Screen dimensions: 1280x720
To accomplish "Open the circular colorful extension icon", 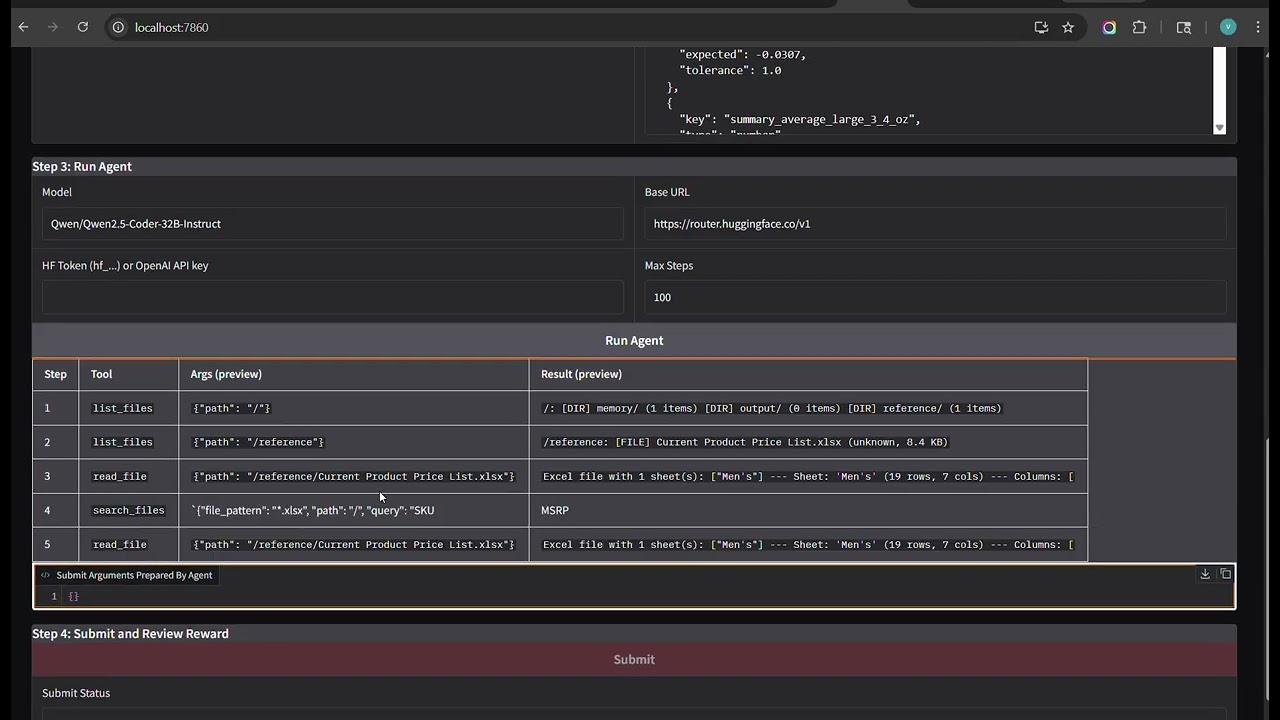I will point(1109,27).
